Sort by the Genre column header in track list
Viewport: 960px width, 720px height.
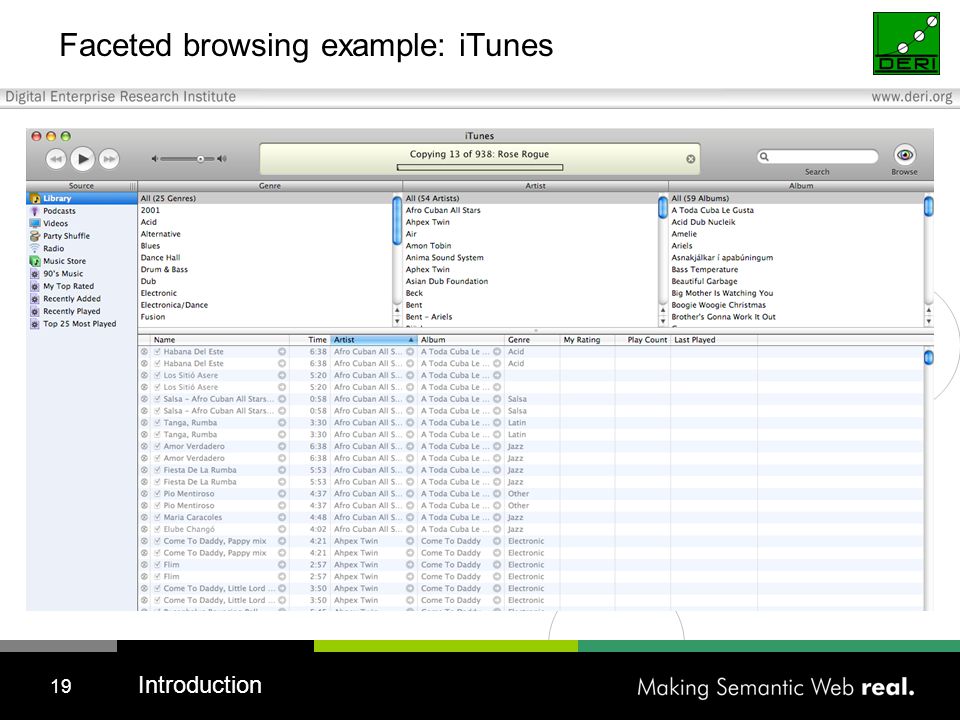pos(531,340)
